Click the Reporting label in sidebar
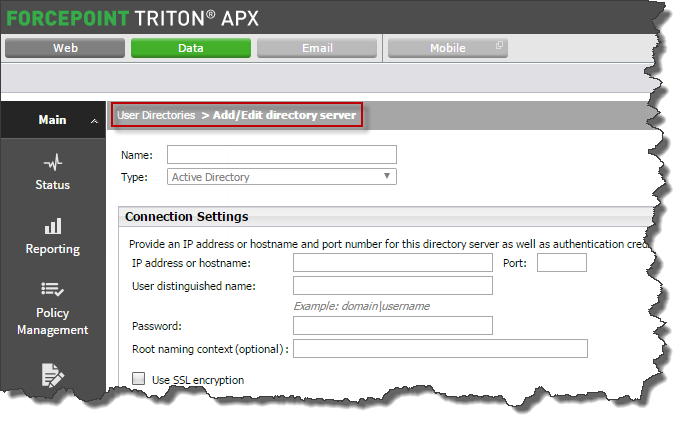 click(53, 249)
